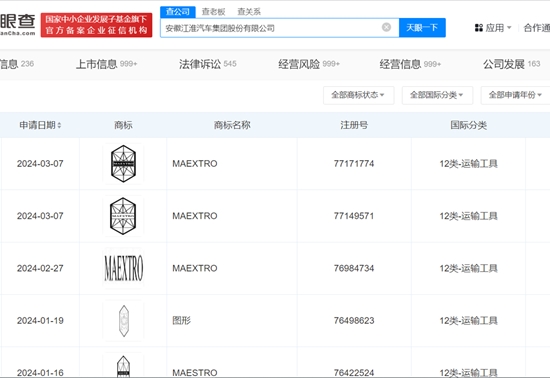This screenshot has width=550, height=378.
Task: Expand the 全部申请年份 filter
Action: [515, 95]
